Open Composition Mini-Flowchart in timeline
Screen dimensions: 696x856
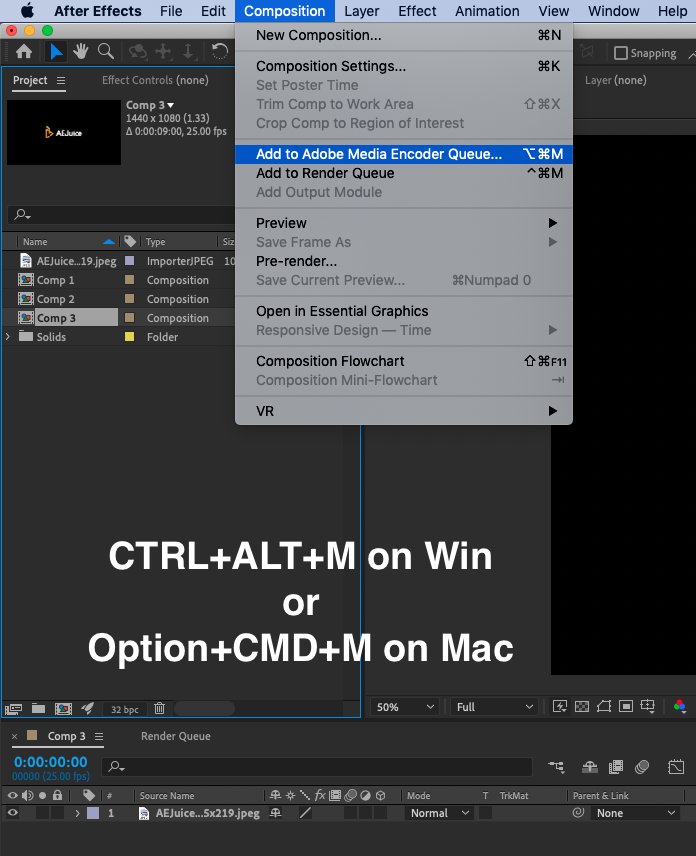pyautogui.click(x=557, y=767)
